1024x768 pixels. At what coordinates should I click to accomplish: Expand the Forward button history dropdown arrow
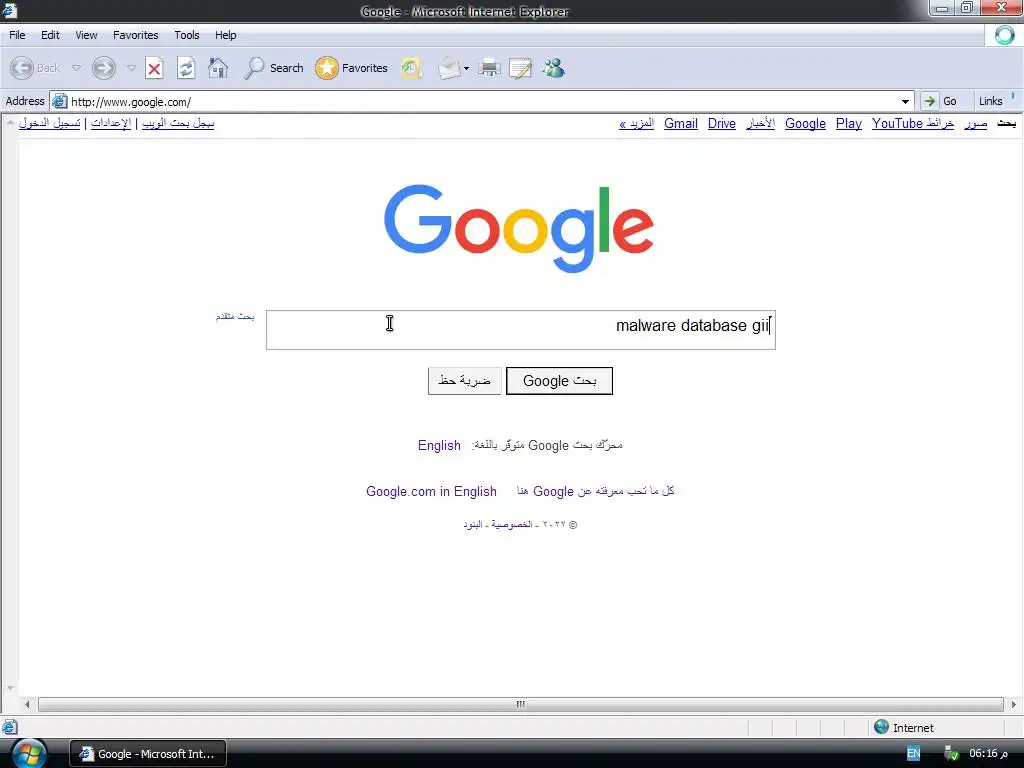pos(131,68)
